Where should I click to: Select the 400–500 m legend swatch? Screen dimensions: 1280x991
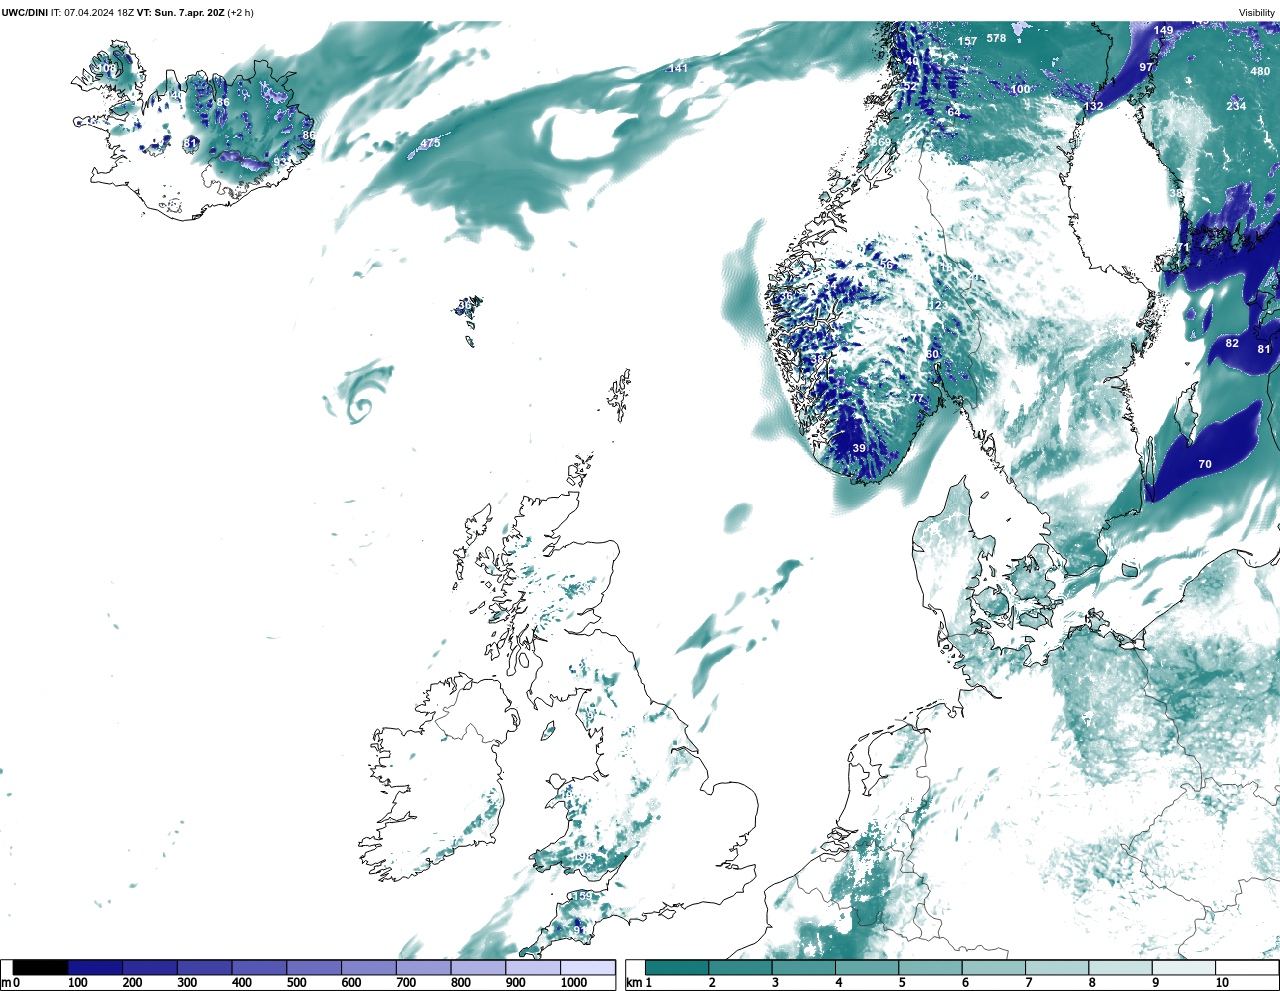coord(259,967)
